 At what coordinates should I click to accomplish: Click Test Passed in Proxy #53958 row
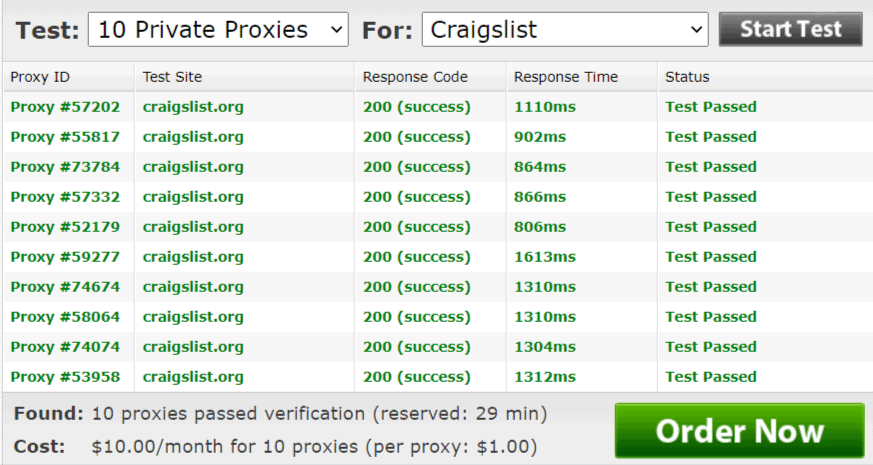pos(711,378)
